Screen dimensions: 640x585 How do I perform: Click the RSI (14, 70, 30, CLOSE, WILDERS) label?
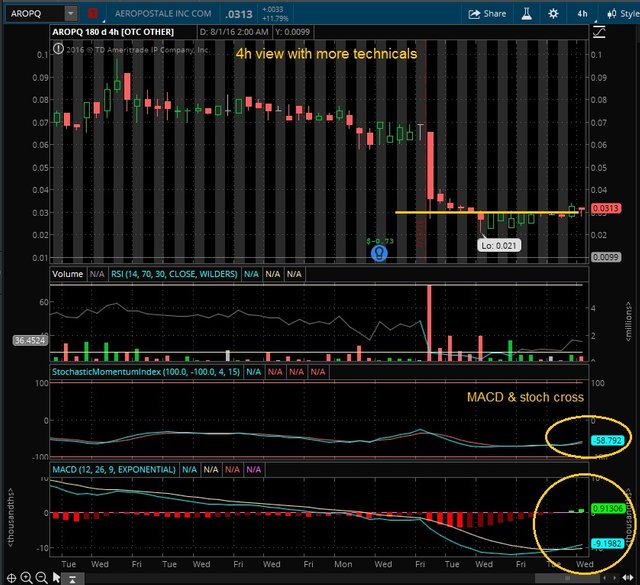(174, 274)
